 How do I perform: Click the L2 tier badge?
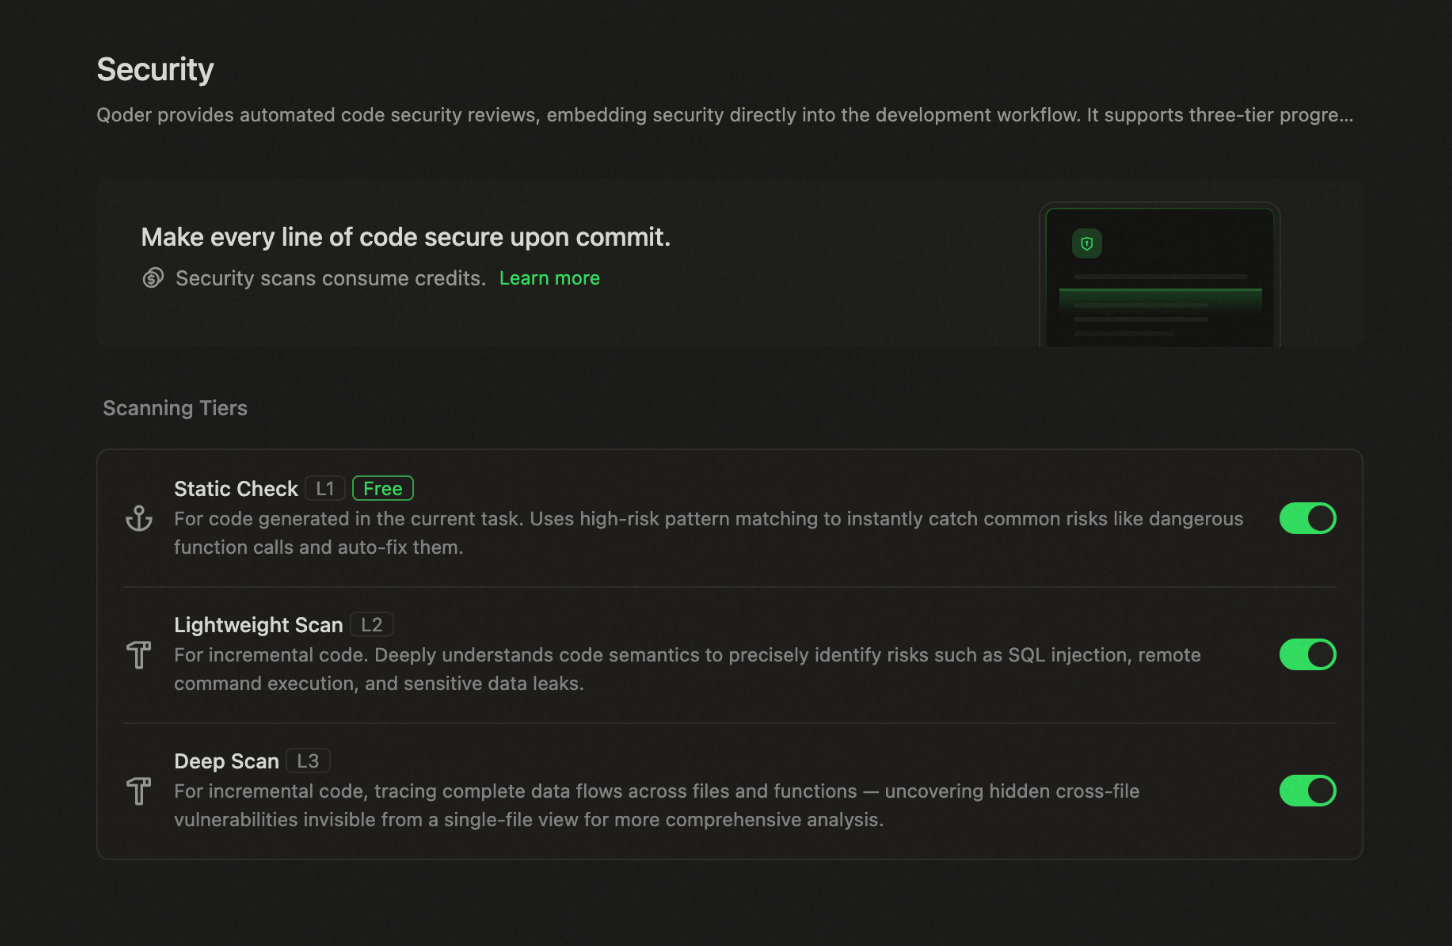(372, 624)
